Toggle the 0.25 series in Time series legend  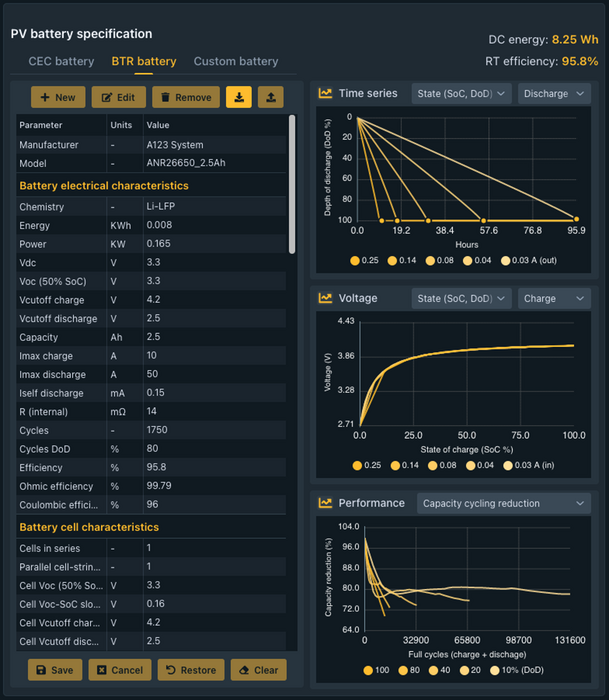365,260
